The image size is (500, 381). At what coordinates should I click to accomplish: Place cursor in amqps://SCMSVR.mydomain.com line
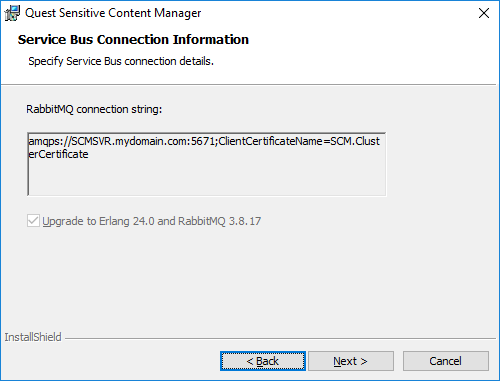coord(204,141)
